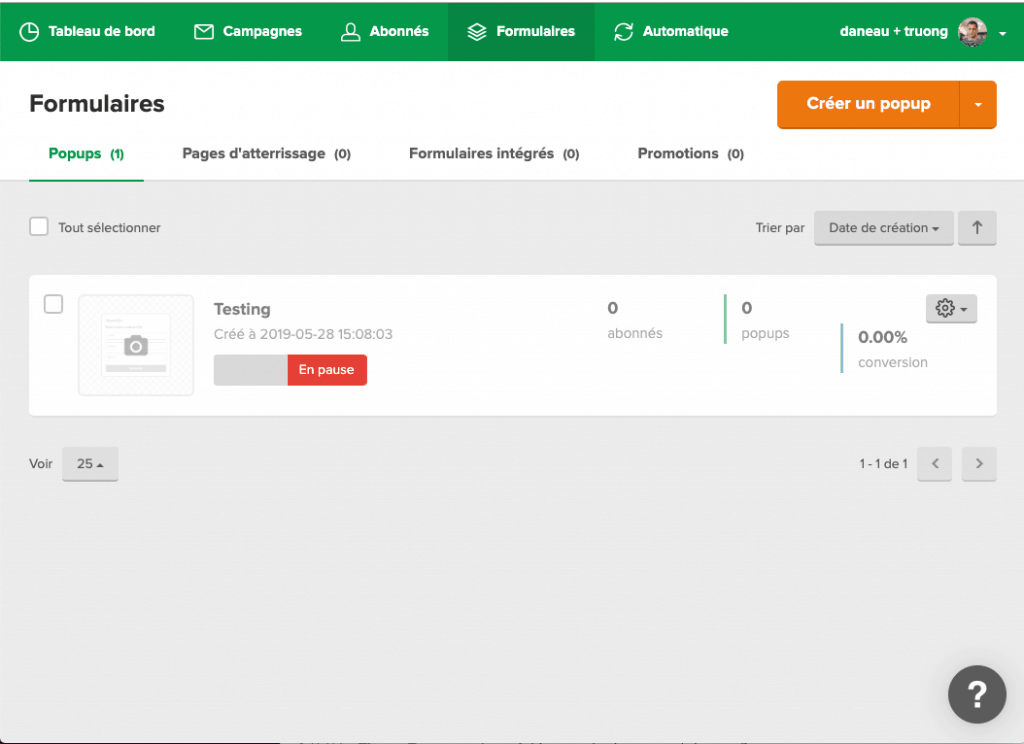Check the Tout sélectionner checkbox

(x=39, y=227)
